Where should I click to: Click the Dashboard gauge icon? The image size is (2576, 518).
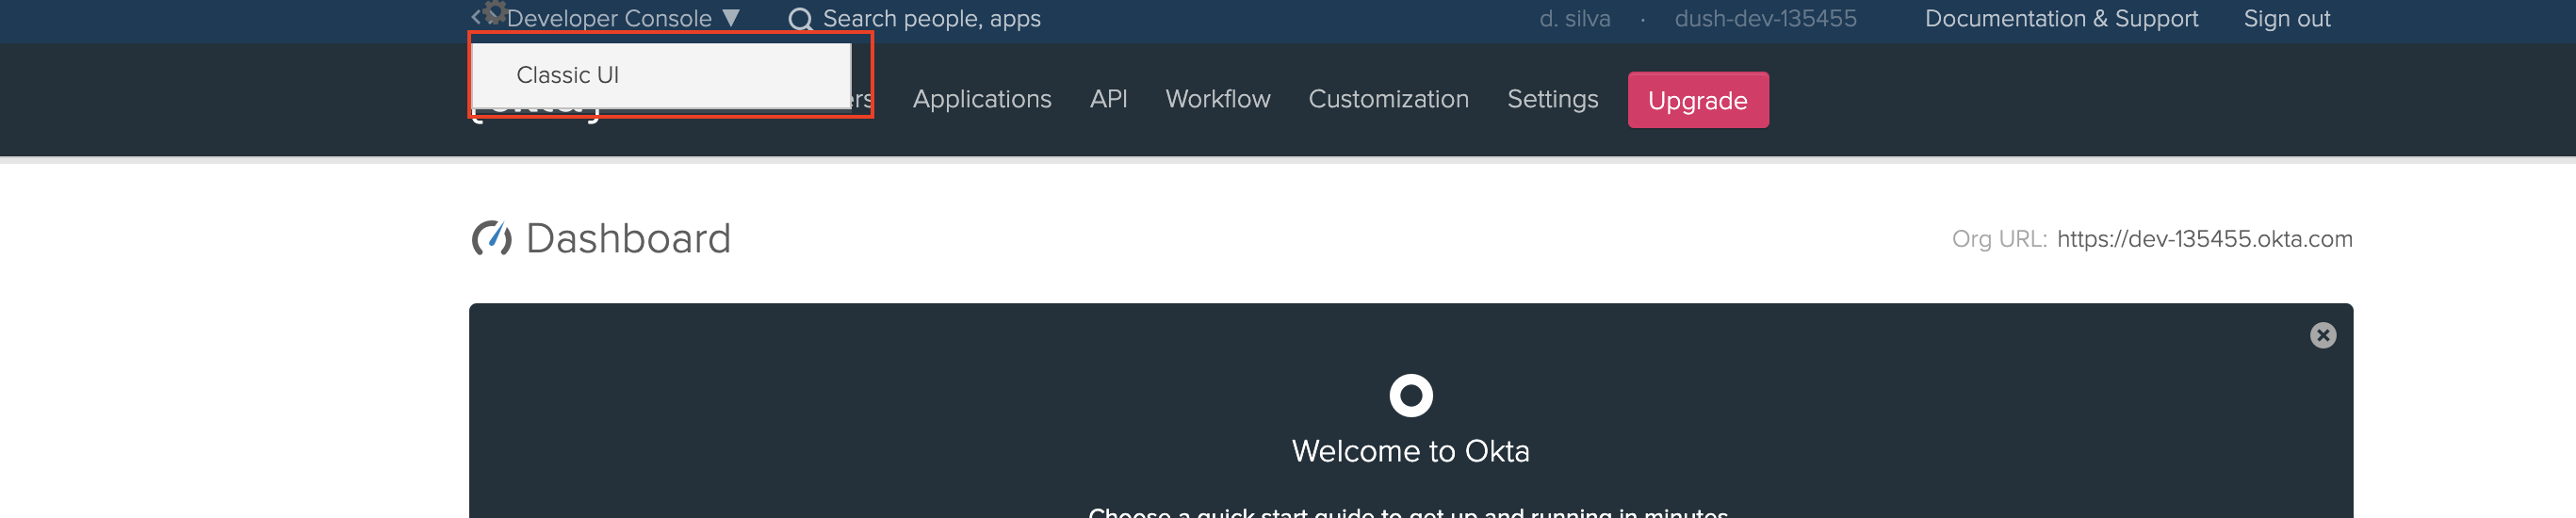pos(491,239)
